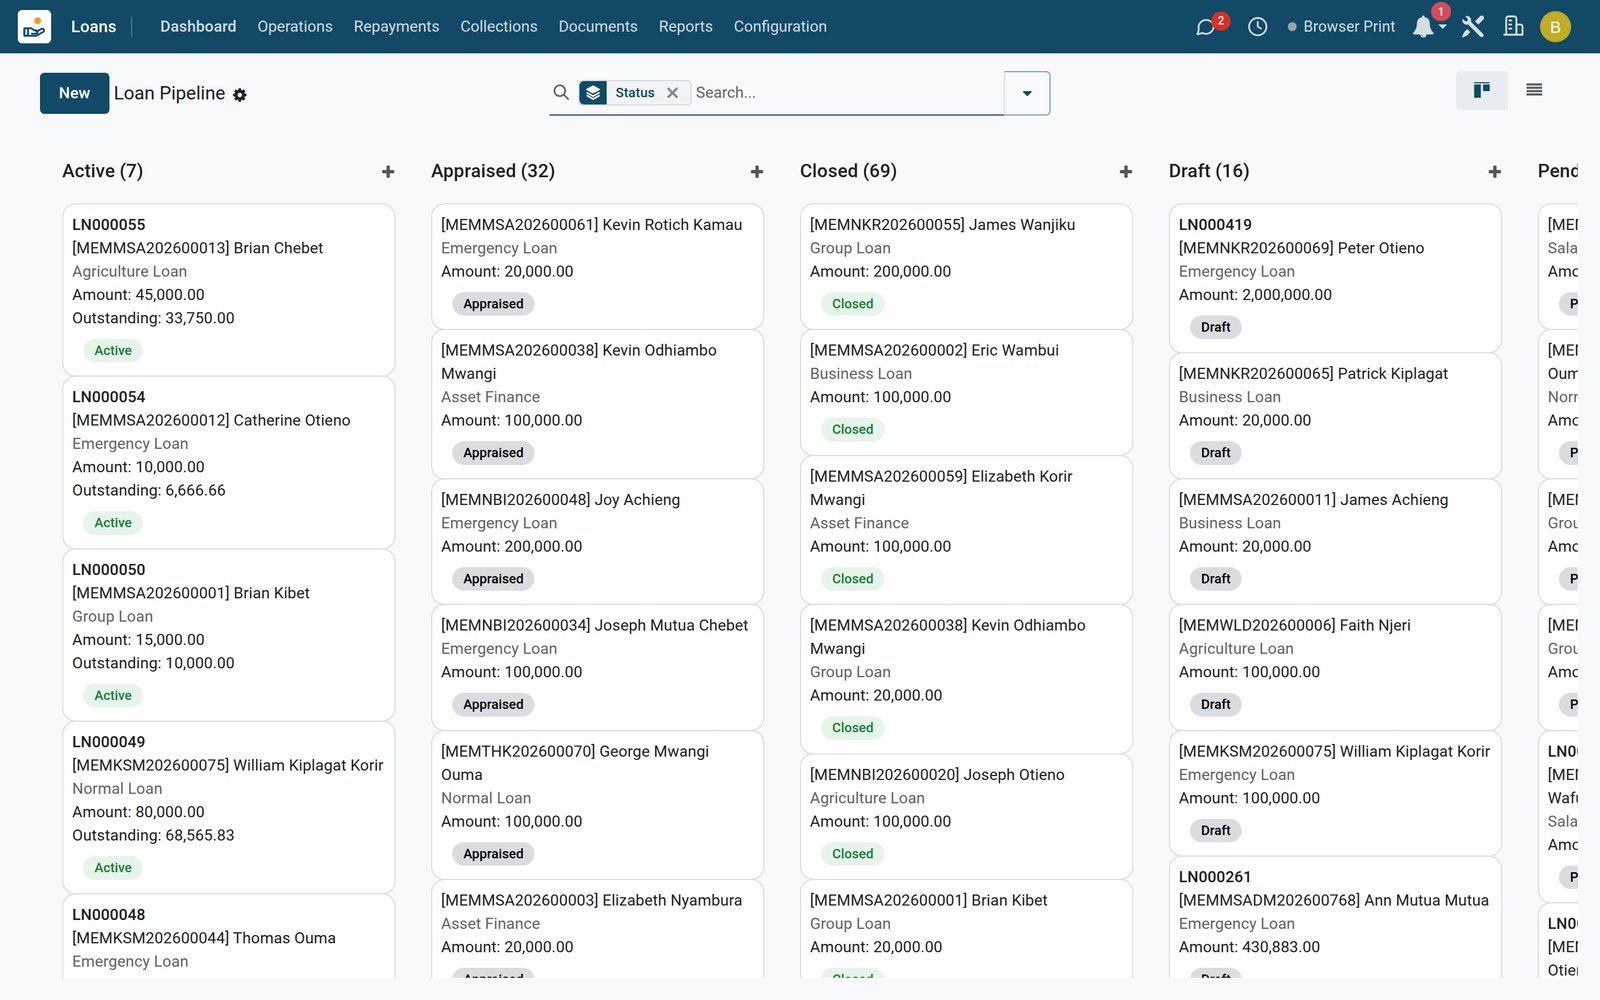Open Closed card Eric Wambui

(966, 392)
